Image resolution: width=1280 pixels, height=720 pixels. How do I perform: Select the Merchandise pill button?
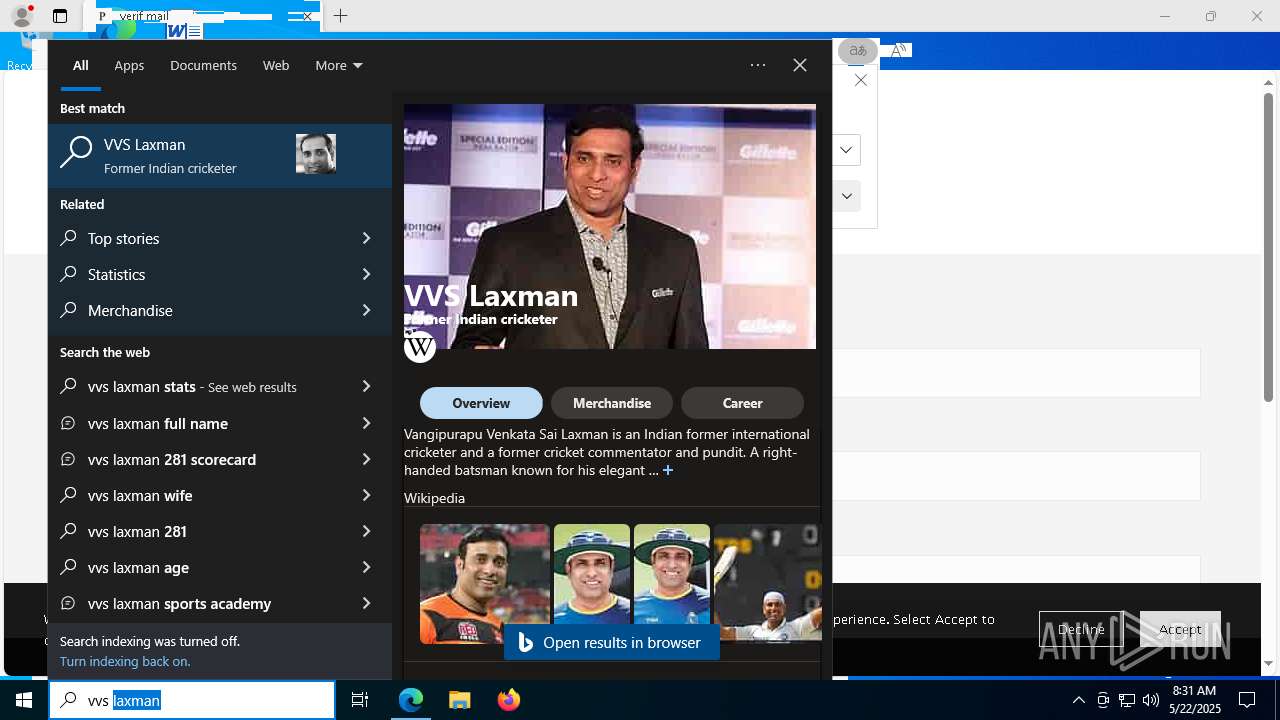click(612, 403)
